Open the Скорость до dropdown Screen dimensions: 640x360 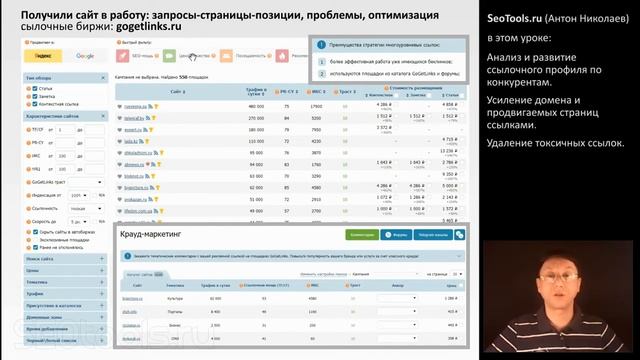[78, 222]
